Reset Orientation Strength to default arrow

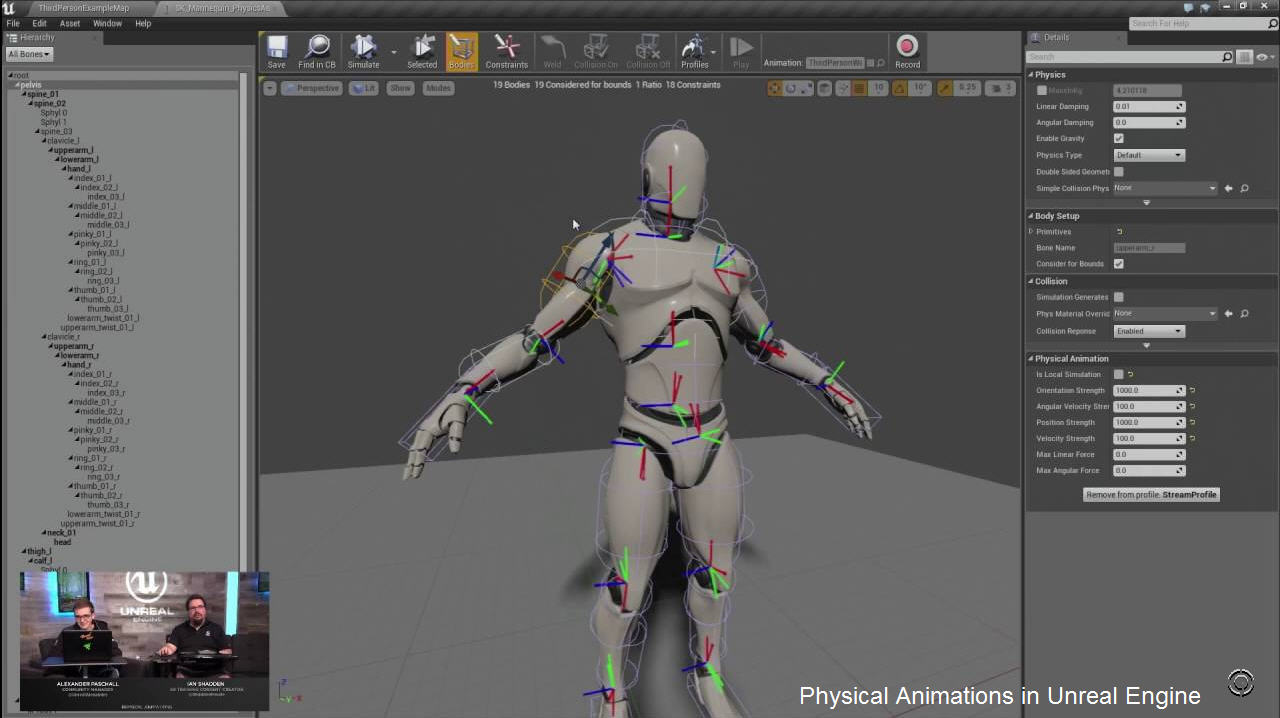[x=1192, y=390]
